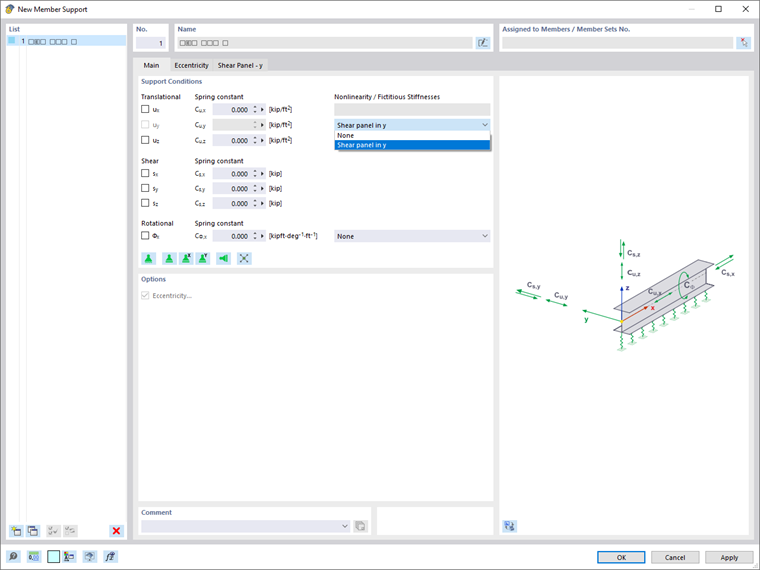Image resolution: width=760 pixels, height=570 pixels.
Task: Click the light cyan color swatch
Action: point(53,556)
